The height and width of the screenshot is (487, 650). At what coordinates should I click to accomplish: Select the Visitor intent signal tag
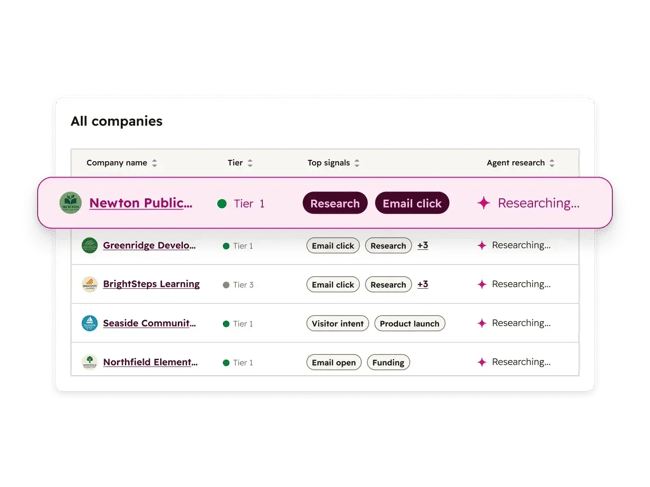pyautogui.click(x=337, y=324)
